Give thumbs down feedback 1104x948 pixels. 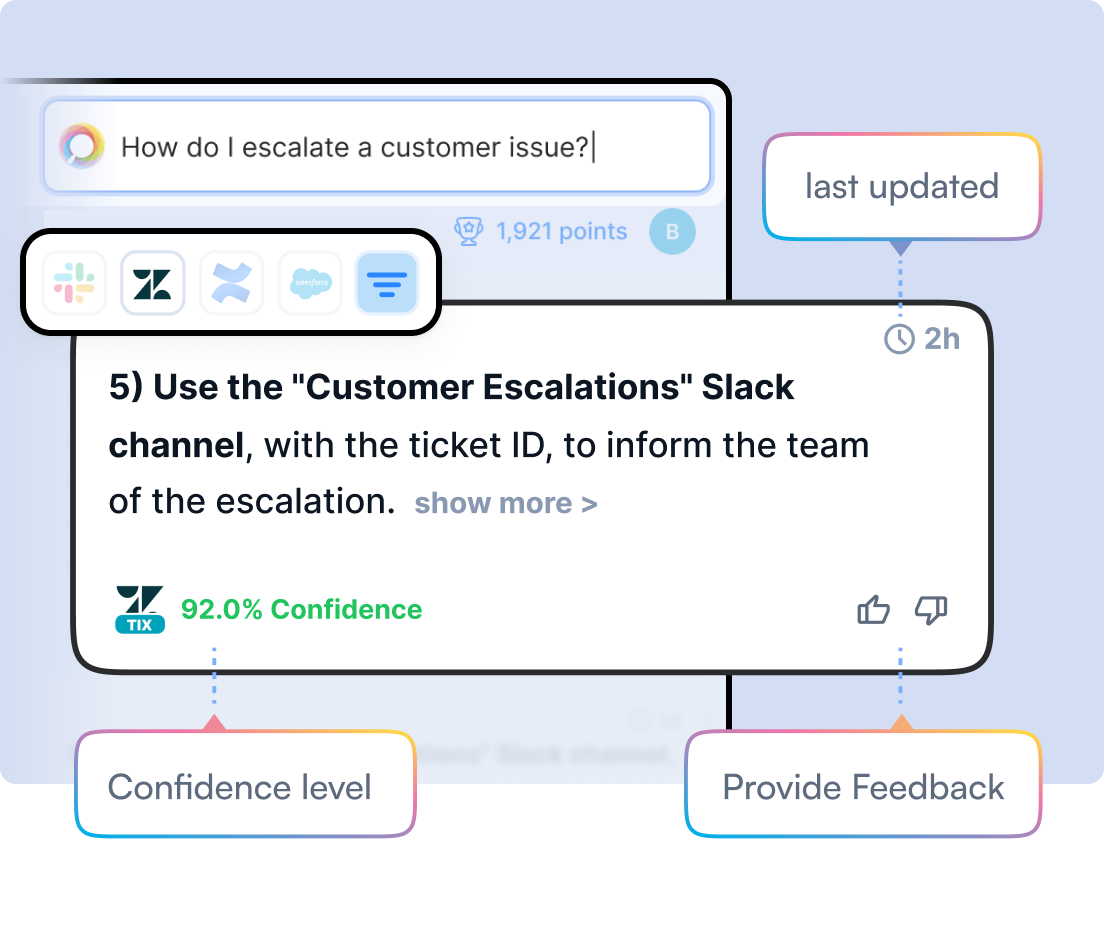click(931, 609)
